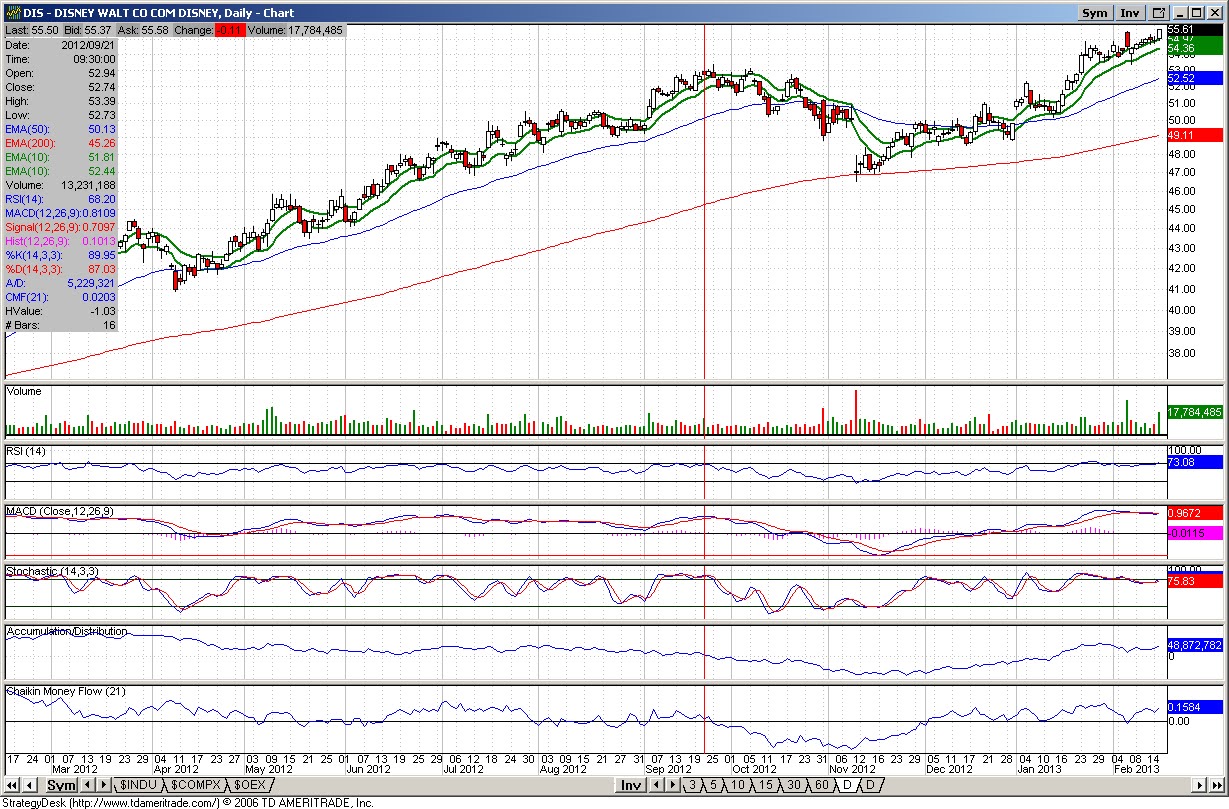This screenshot has height=809, width=1229.
Task: Click the Signal(12,26,9) data row
Action: point(62,227)
